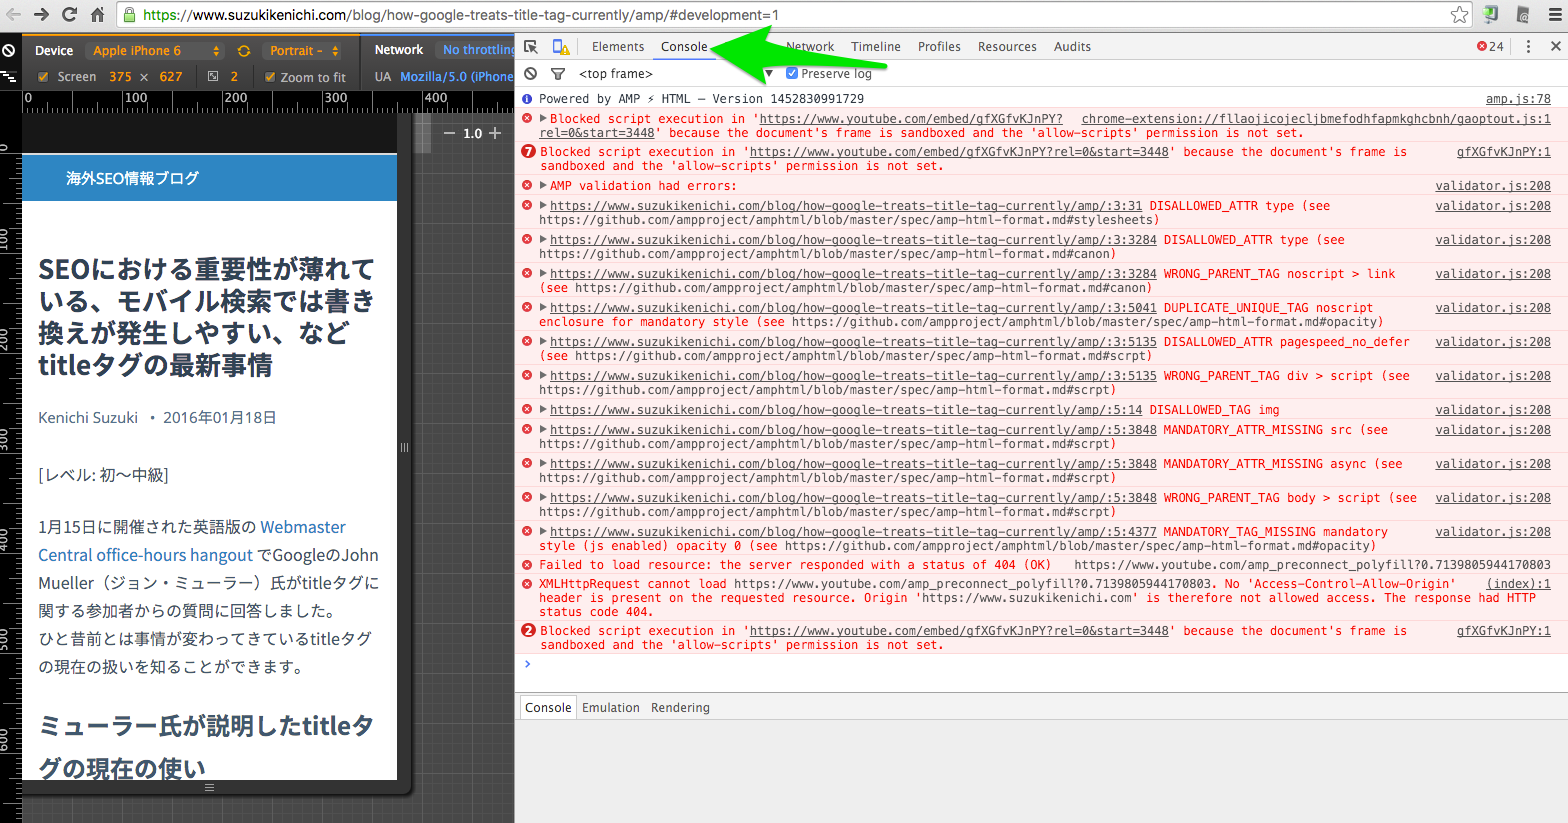
Task: Open DevTools three-dot customize menu
Action: [x=1528, y=46]
